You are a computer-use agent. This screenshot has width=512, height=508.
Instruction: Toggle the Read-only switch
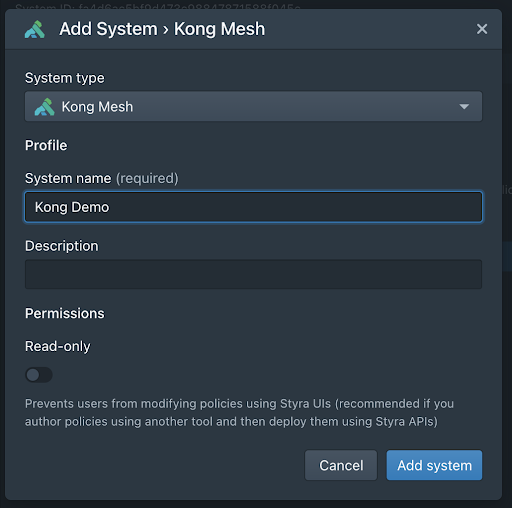39,375
